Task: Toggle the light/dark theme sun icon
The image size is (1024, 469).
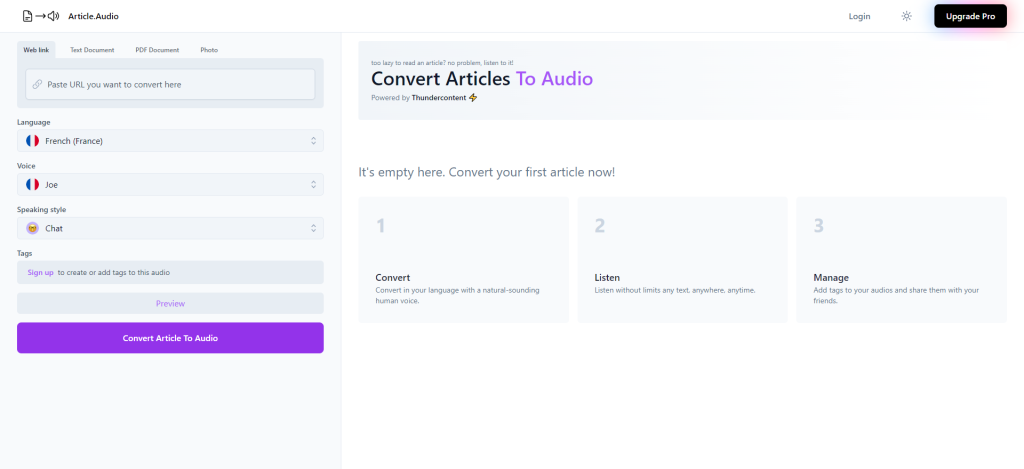Action: click(x=906, y=16)
